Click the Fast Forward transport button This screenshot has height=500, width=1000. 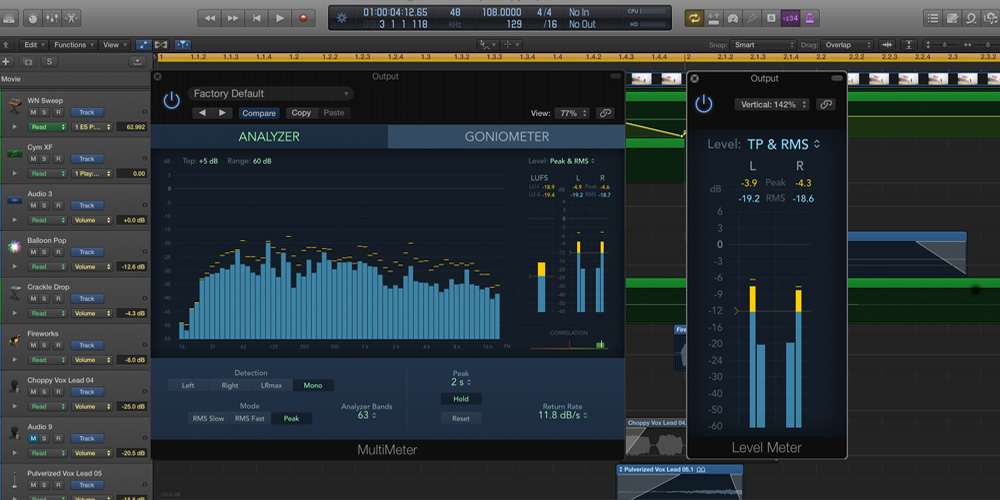click(233, 18)
